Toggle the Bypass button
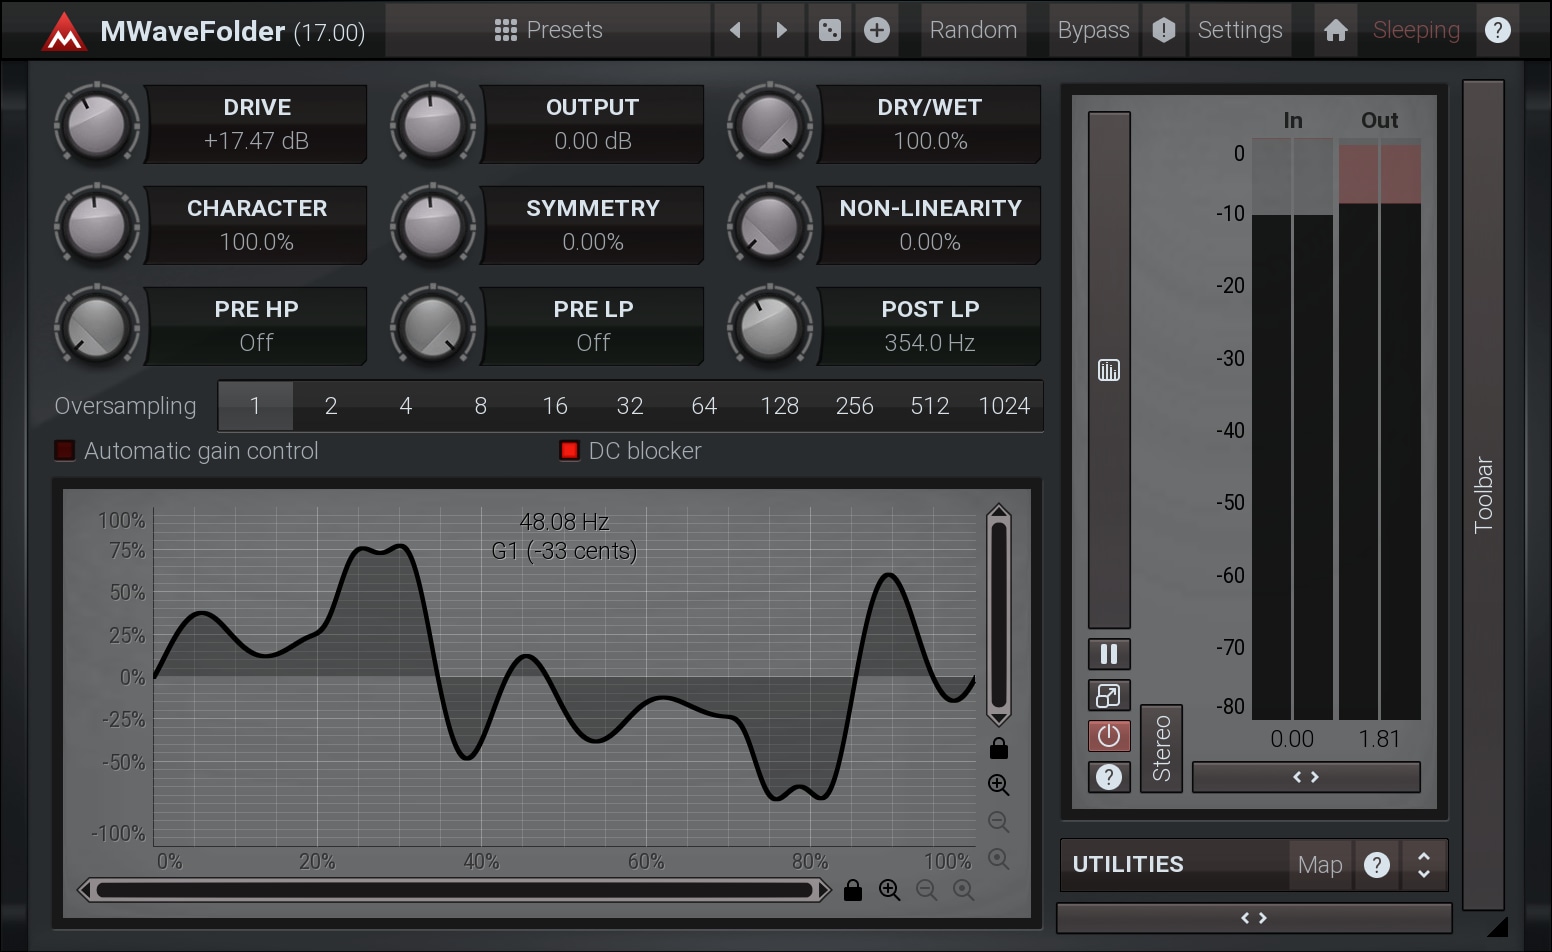 click(1093, 30)
